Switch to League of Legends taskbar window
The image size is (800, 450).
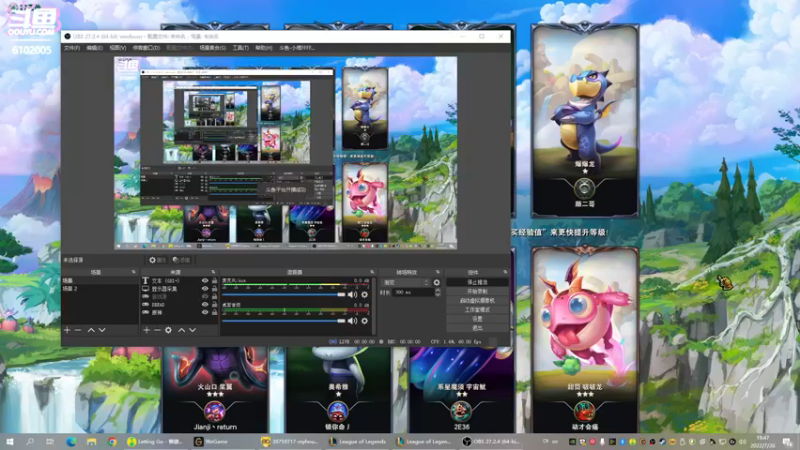pyautogui.click(x=359, y=441)
